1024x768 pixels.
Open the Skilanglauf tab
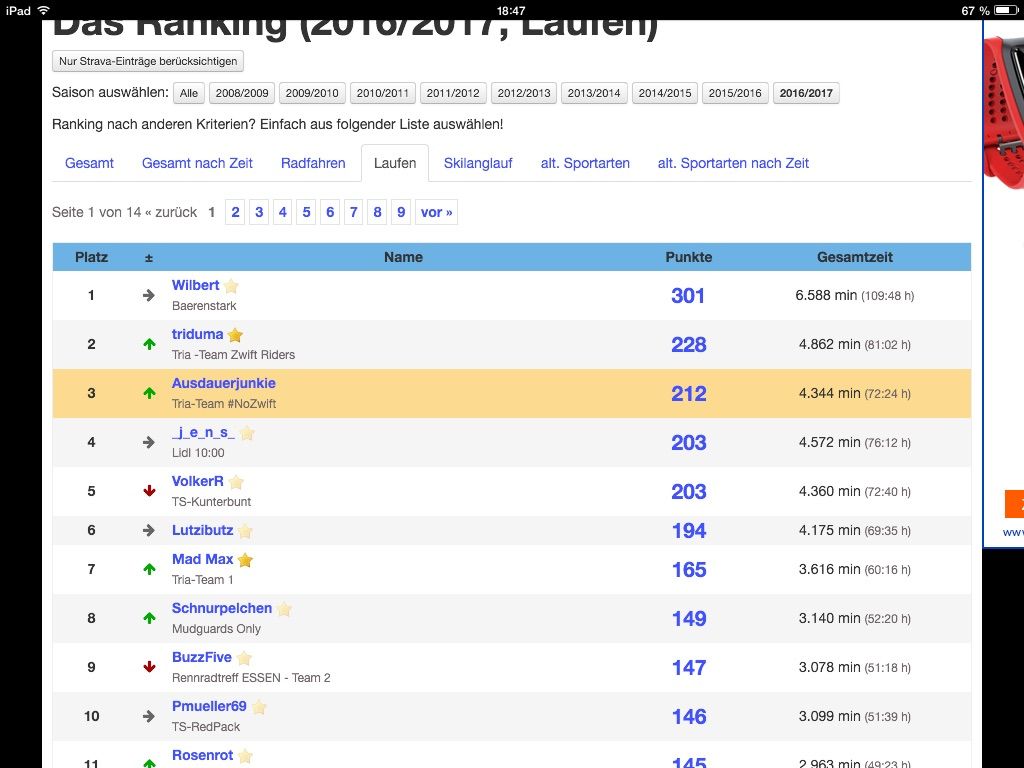coord(478,163)
